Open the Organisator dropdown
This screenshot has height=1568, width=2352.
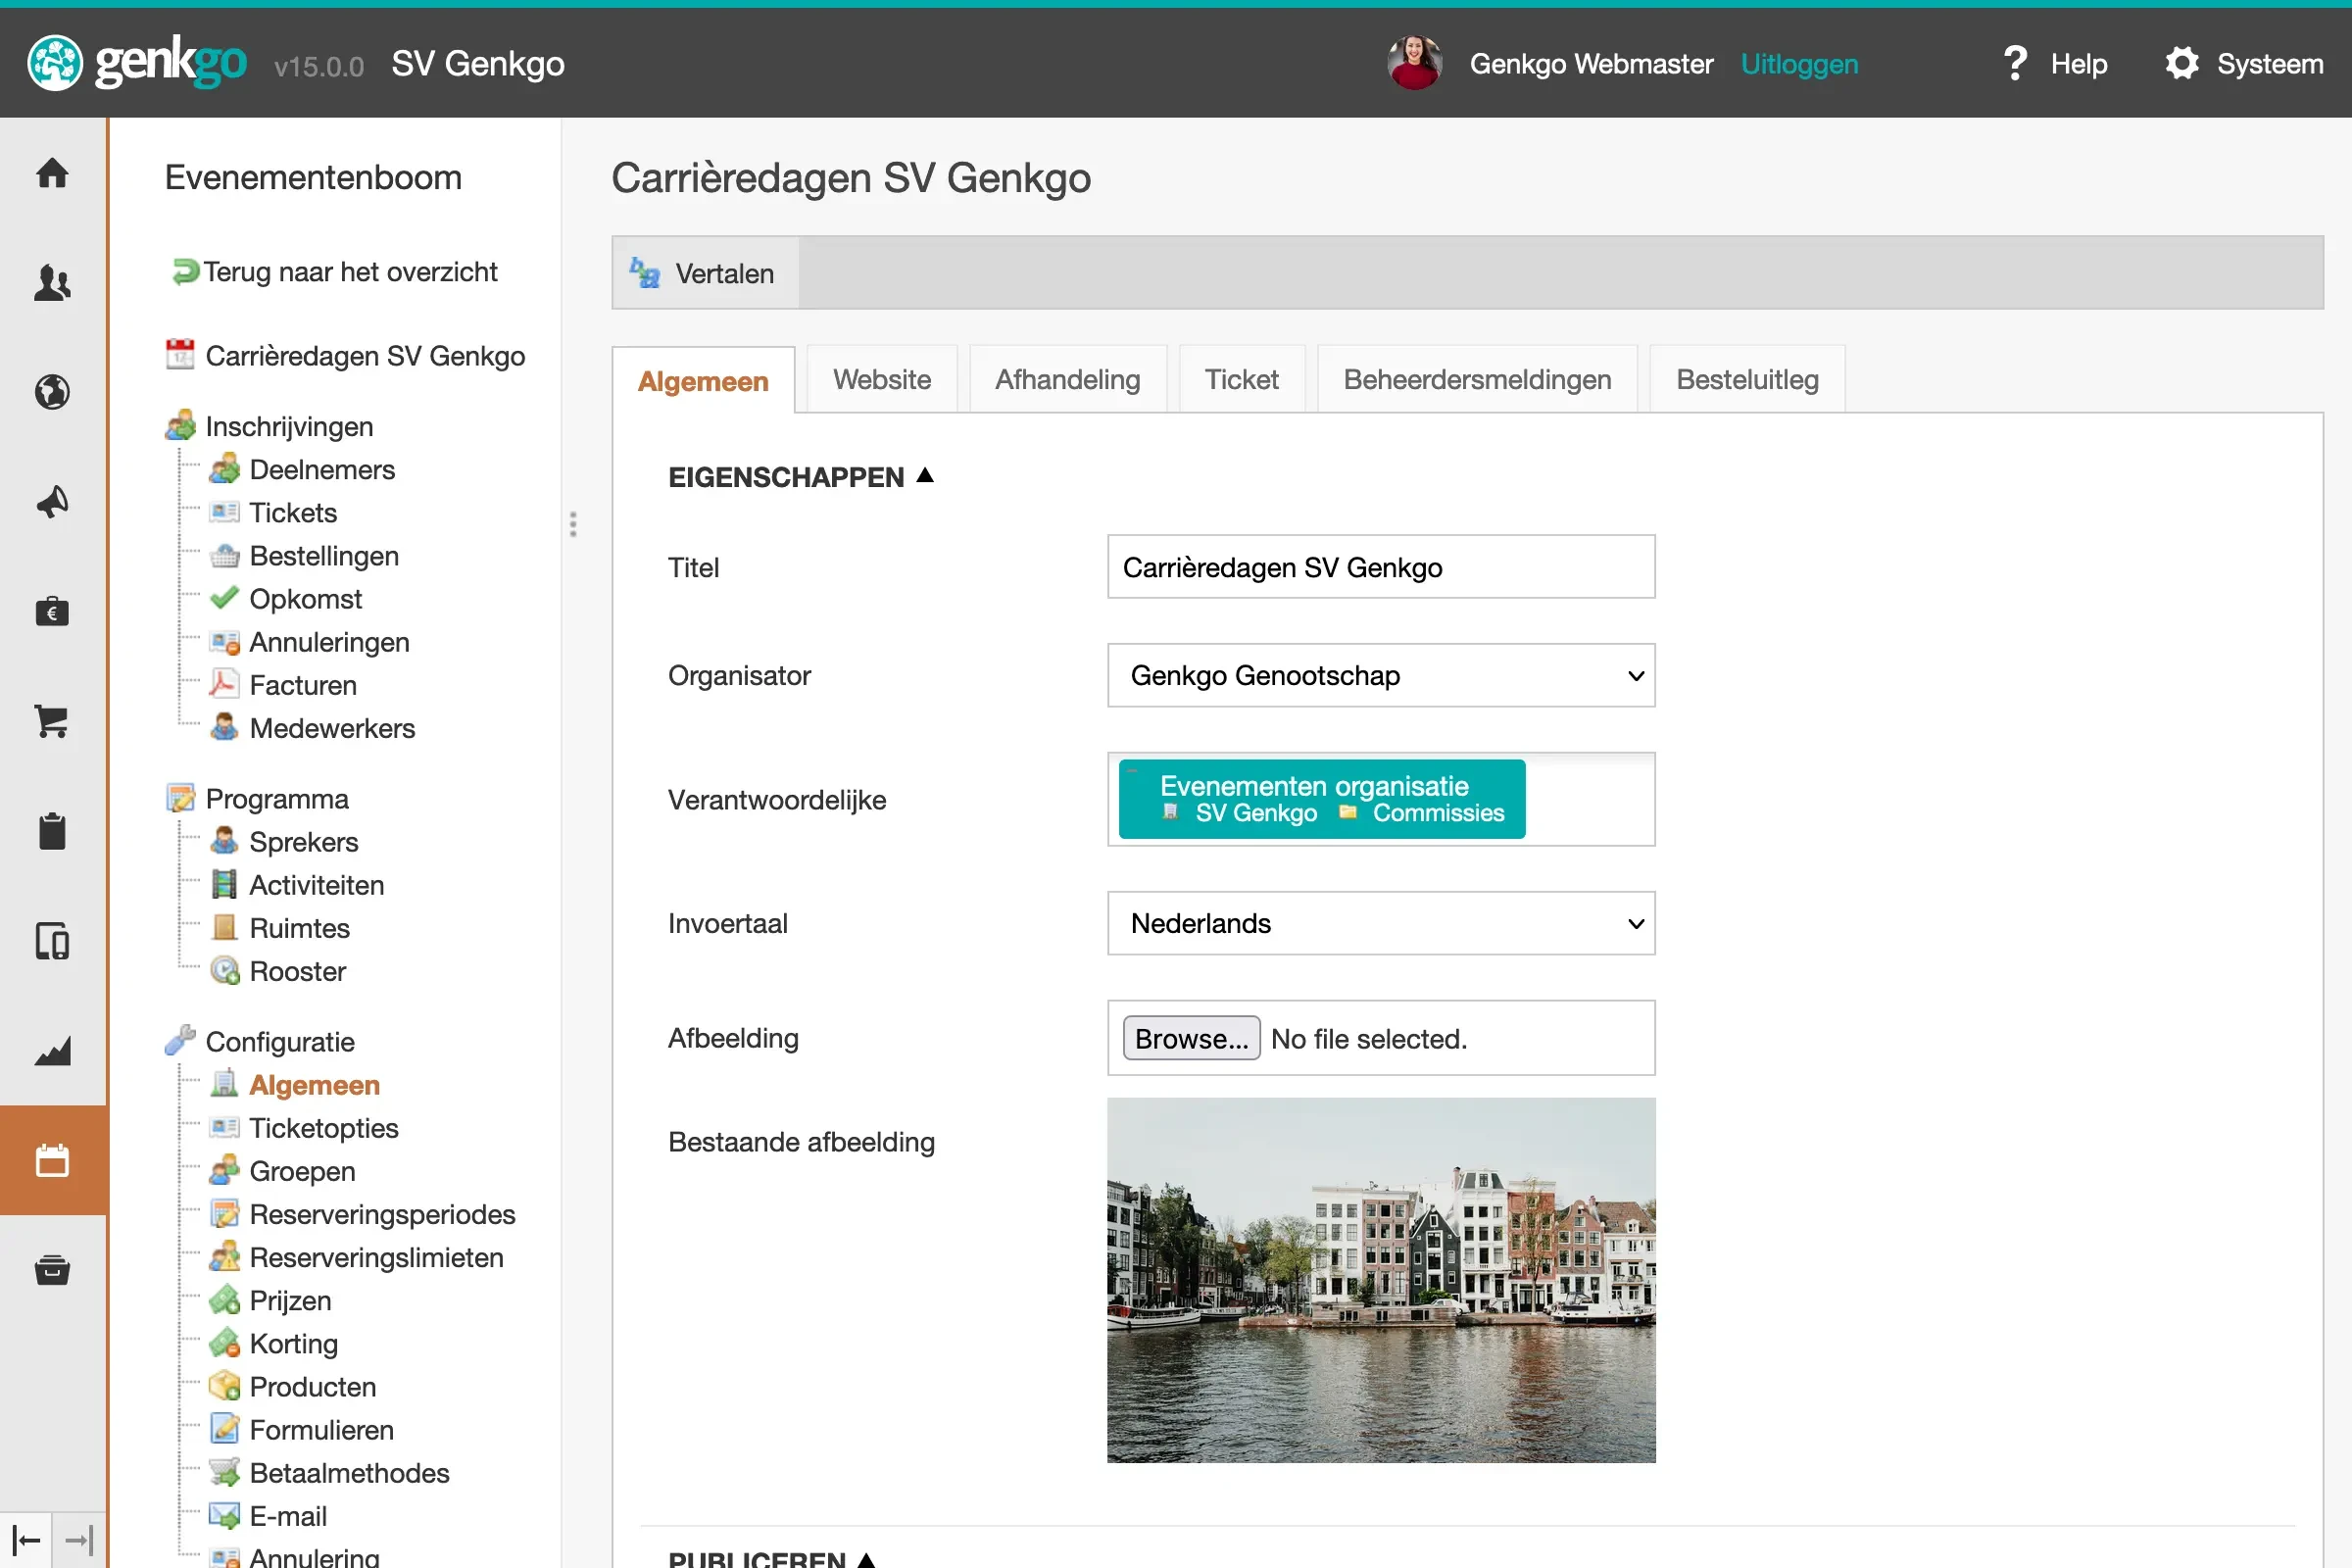click(x=1380, y=675)
